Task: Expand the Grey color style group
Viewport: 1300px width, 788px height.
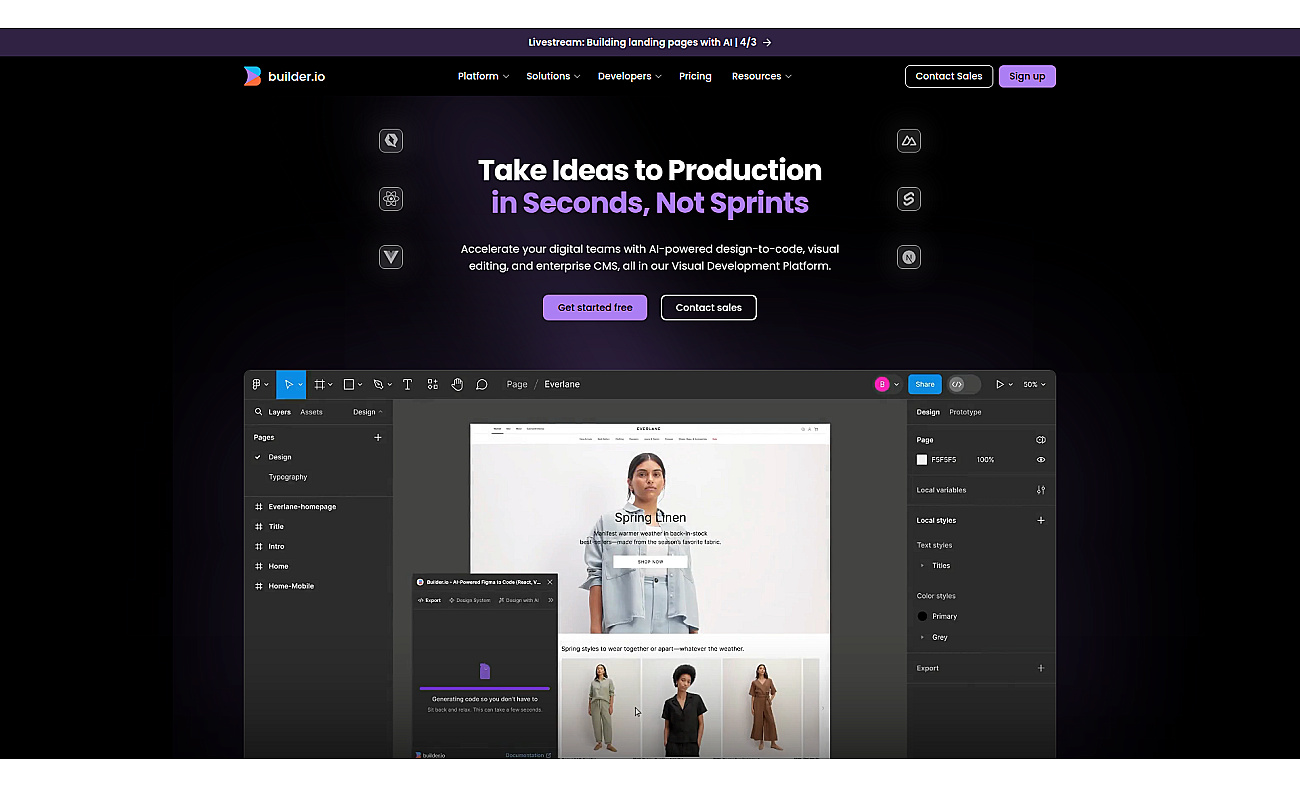Action: 922,637
